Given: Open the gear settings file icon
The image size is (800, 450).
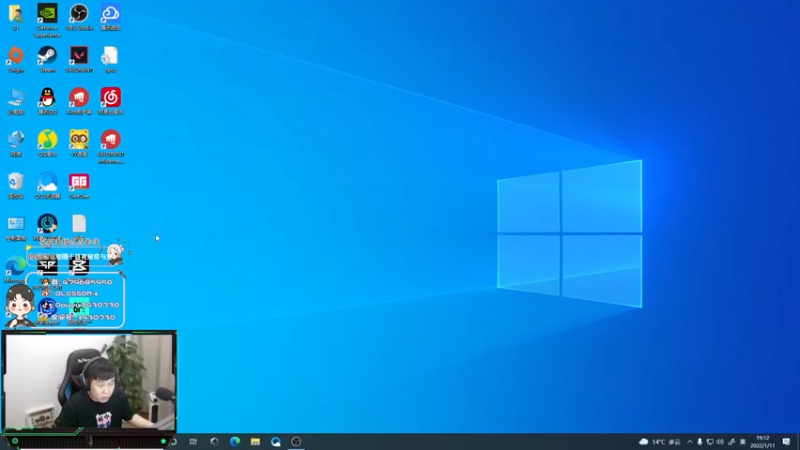Looking at the screenshot, I should pos(110,59).
